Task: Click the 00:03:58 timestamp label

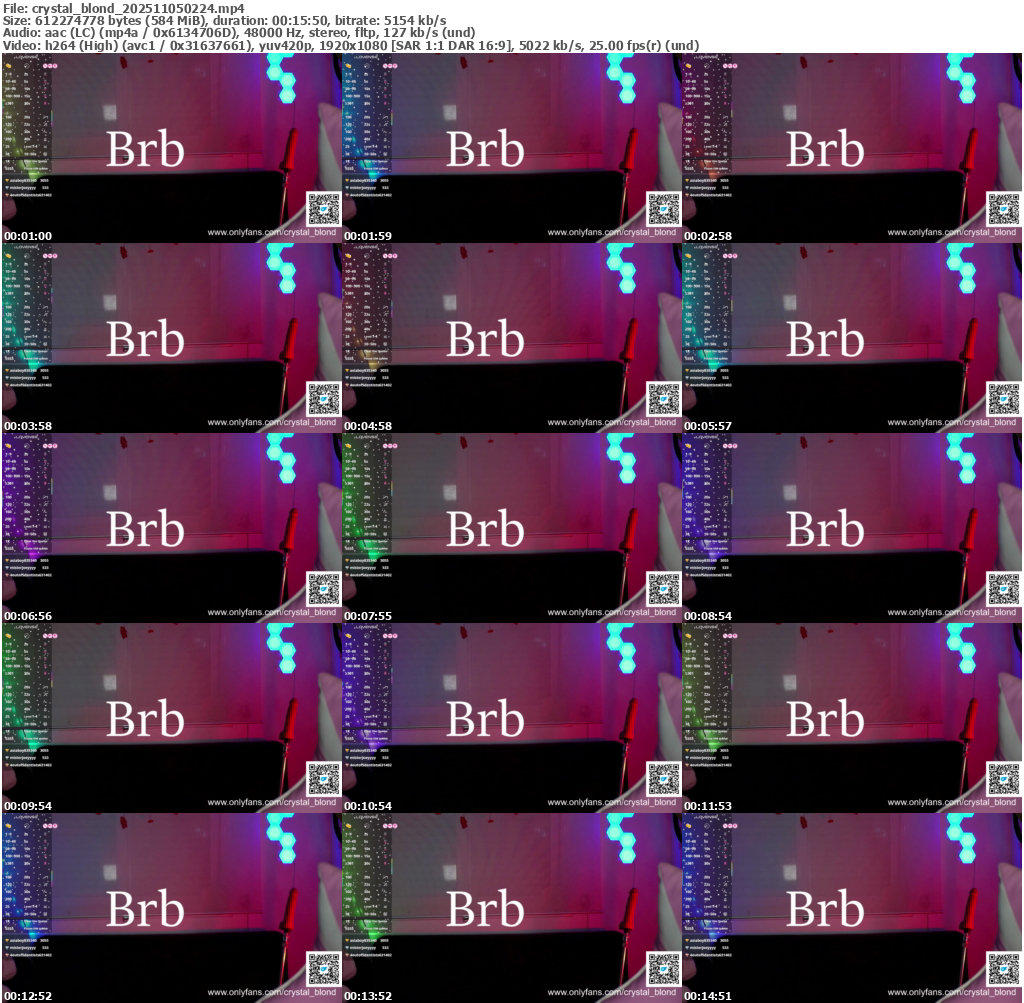Action: pos(28,426)
